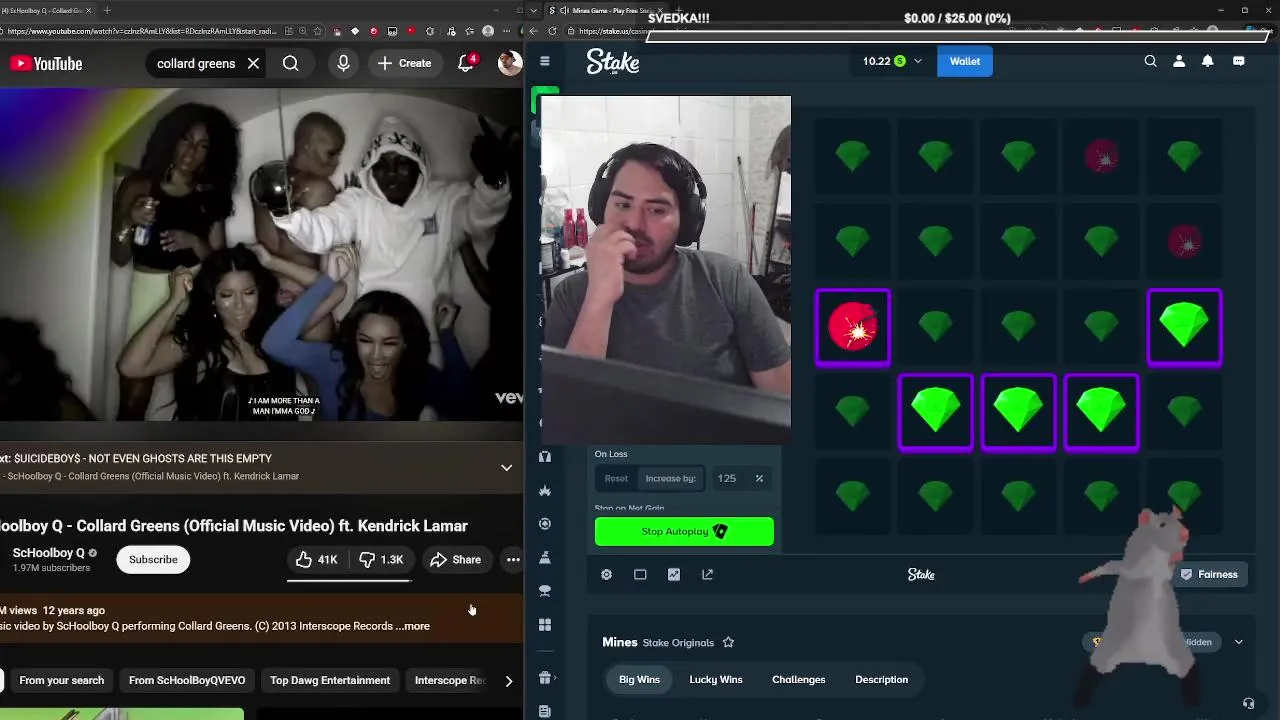Click the YouTube Create button
This screenshot has width=1280, height=720.
(405, 63)
